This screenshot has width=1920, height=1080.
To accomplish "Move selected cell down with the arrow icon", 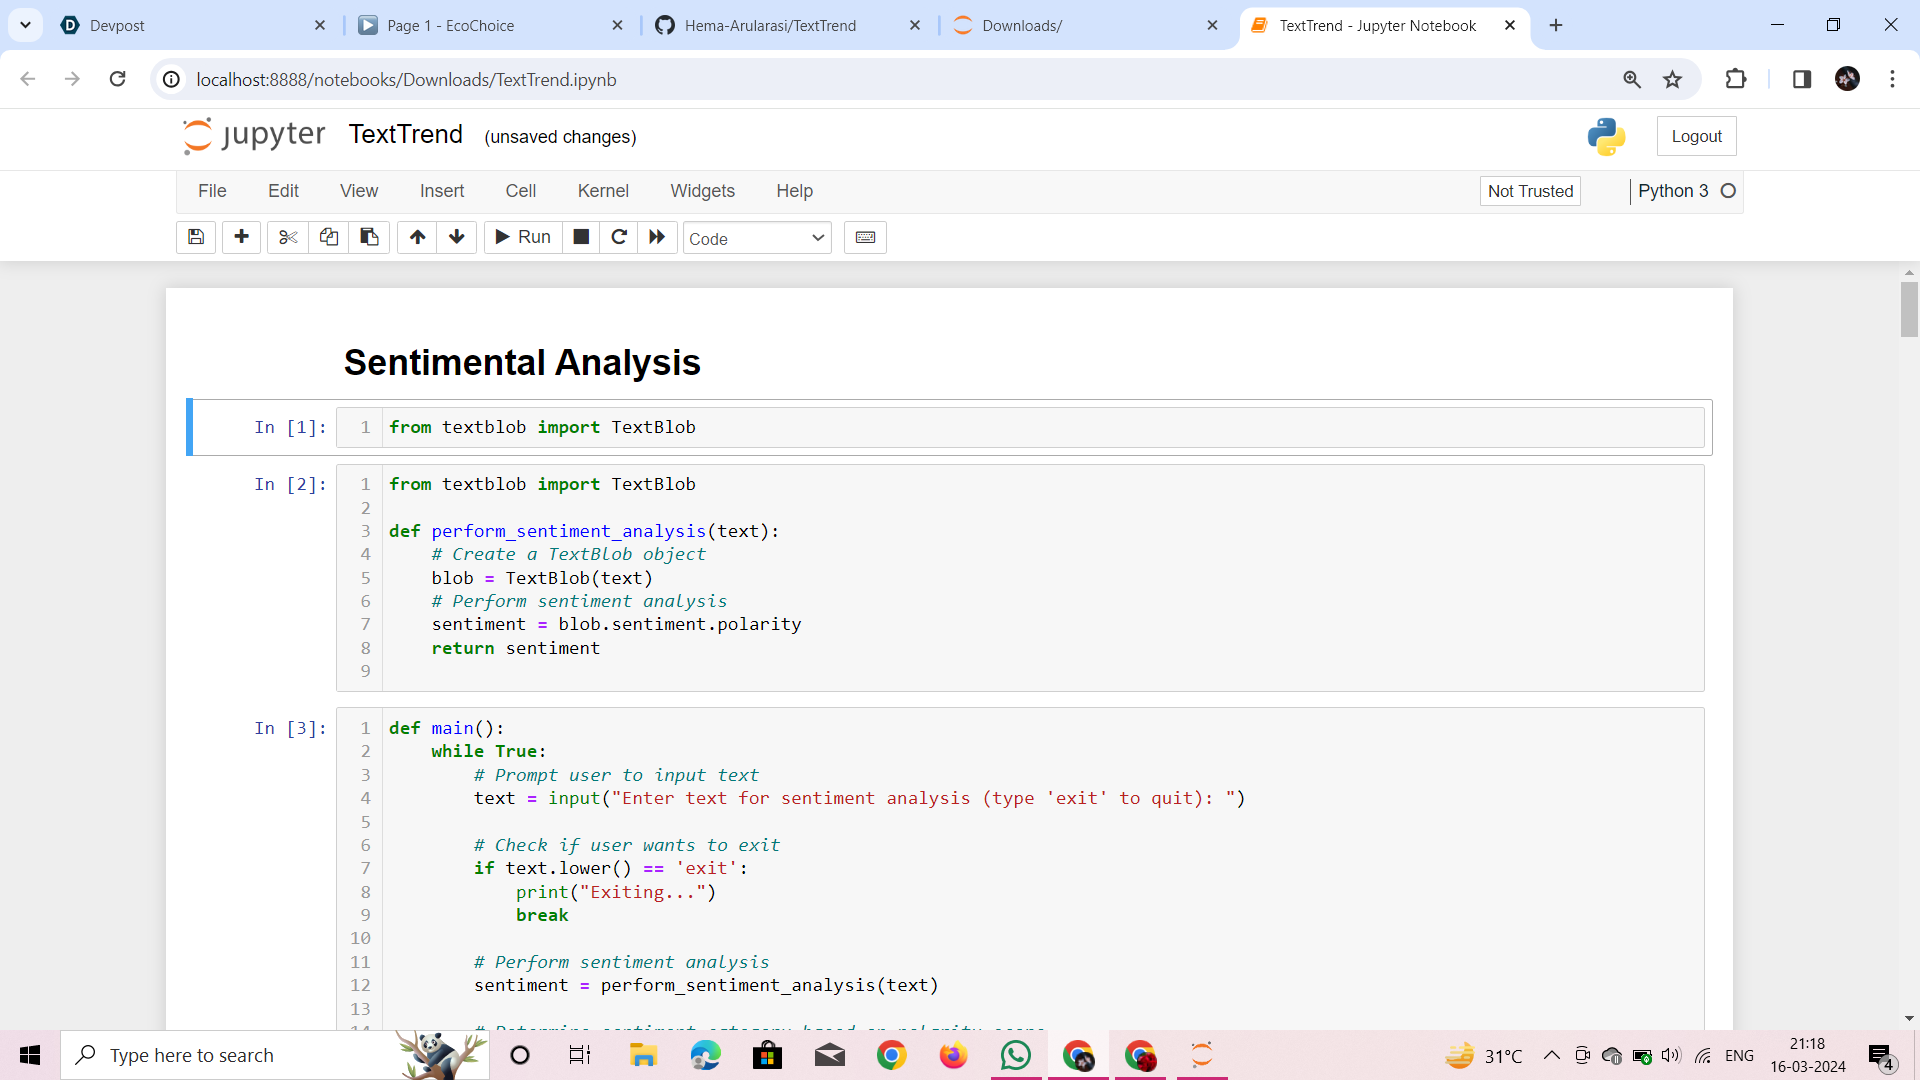I will click(457, 237).
